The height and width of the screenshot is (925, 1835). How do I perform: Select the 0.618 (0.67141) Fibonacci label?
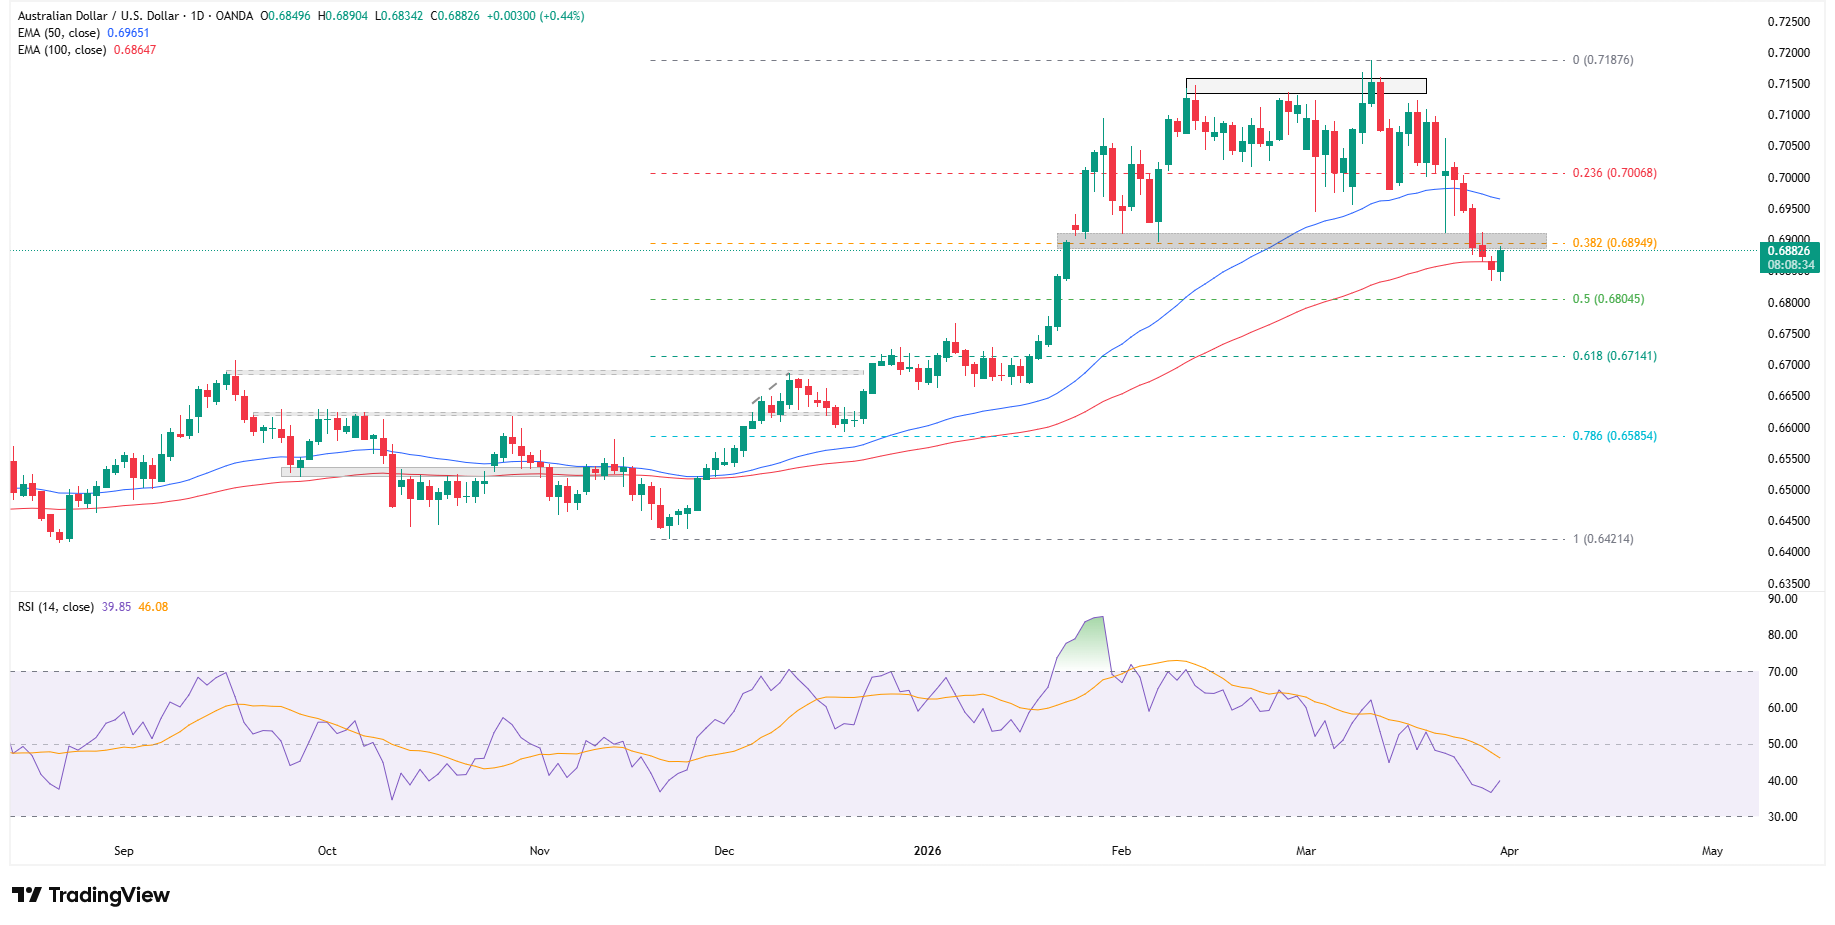point(1614,356)
